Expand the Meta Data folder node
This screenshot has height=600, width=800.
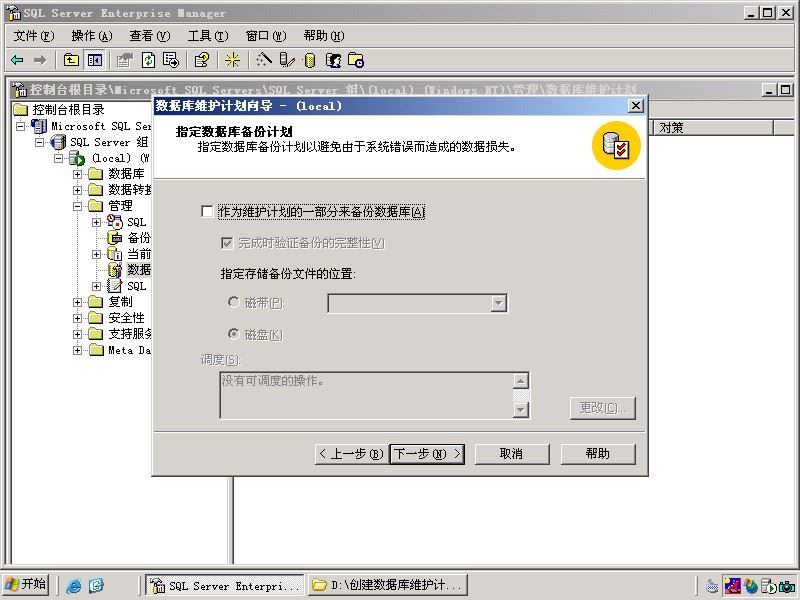78,350
